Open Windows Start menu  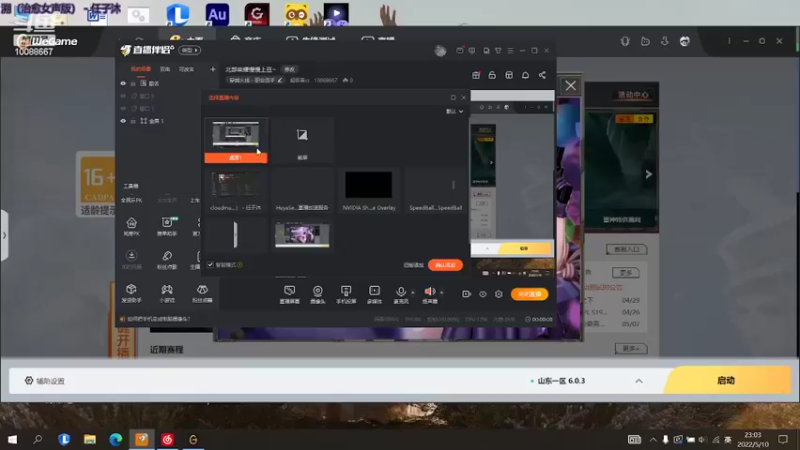coord(12,439)
